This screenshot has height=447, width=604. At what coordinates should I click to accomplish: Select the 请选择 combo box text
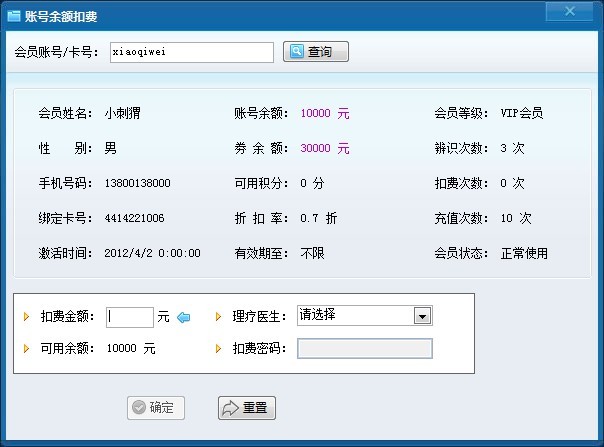point(355,316)
